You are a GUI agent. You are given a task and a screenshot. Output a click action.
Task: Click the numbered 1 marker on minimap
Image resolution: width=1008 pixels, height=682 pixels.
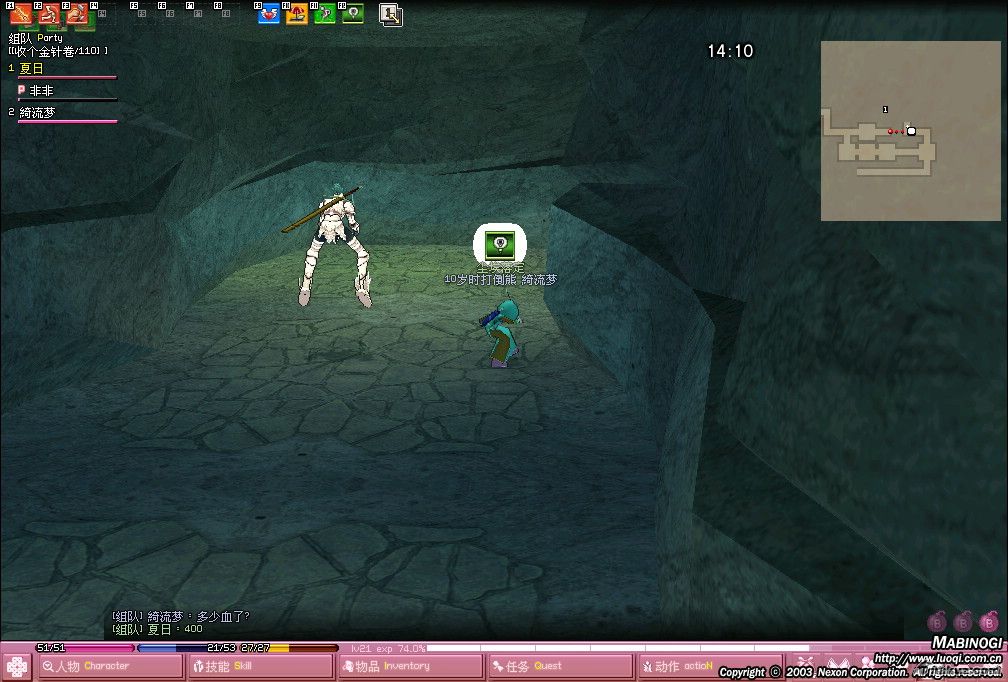tap(885, 110)
